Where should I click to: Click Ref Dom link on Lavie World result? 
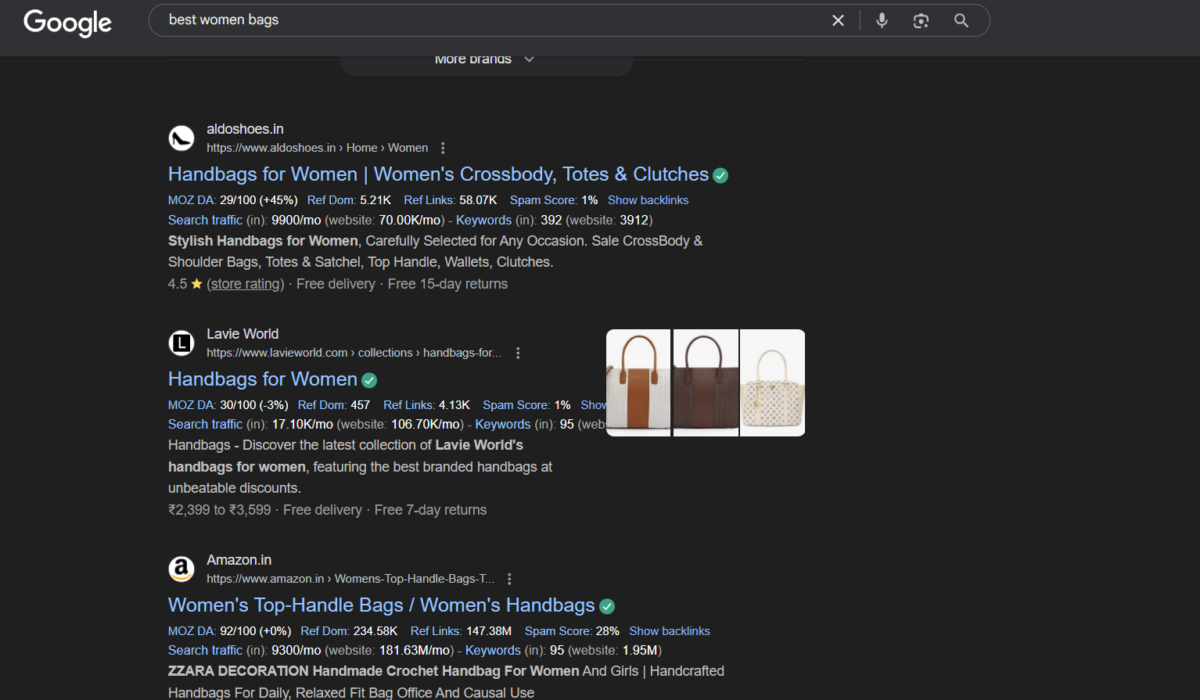(x=321, y=405)
